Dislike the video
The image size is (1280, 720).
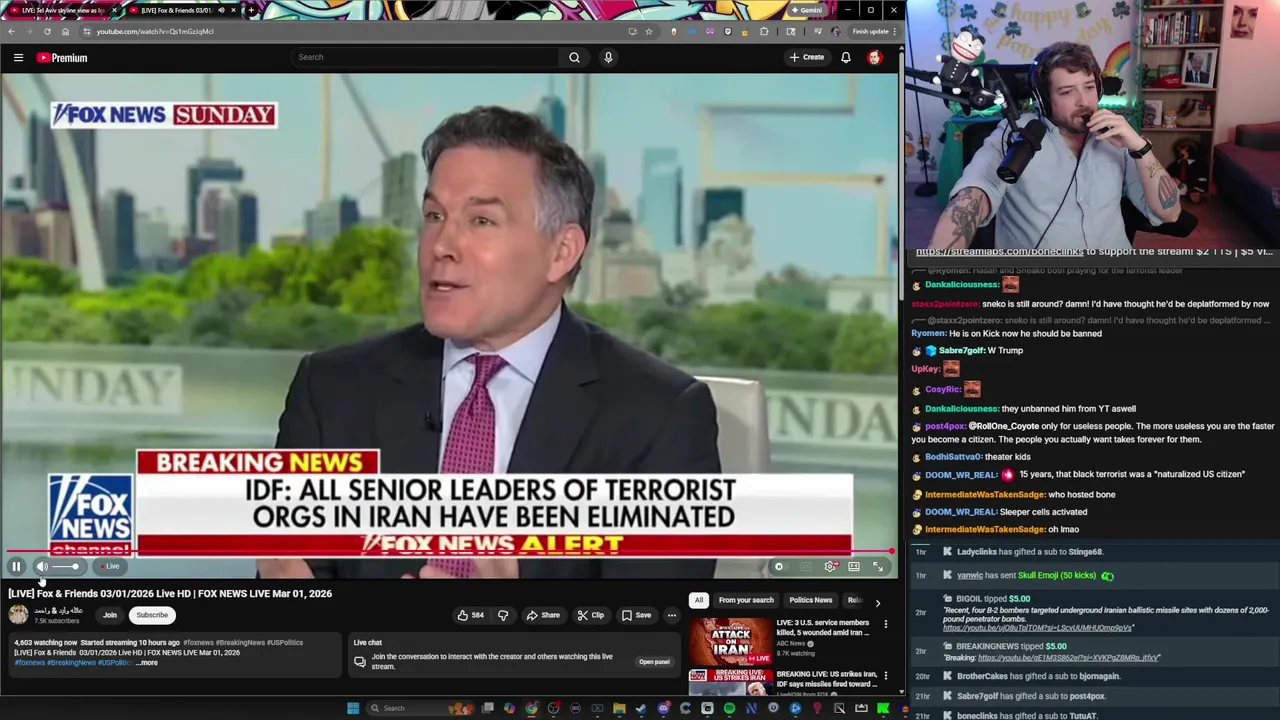(503, 615)
